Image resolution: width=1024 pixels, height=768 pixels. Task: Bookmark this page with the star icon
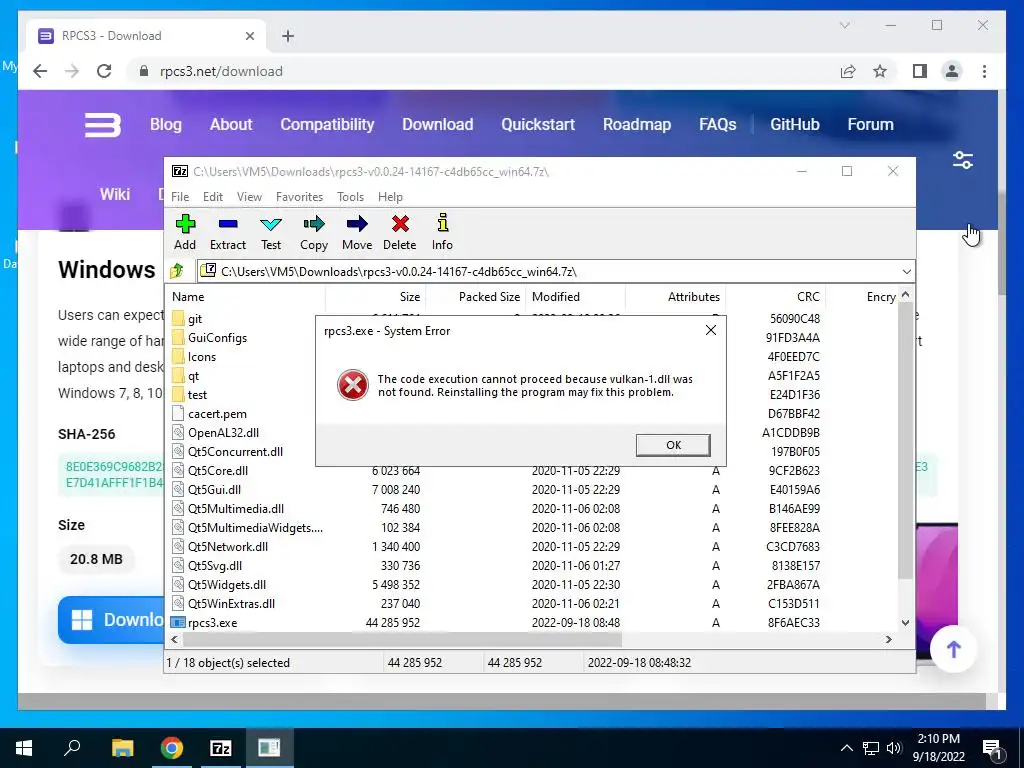(880, 71)
